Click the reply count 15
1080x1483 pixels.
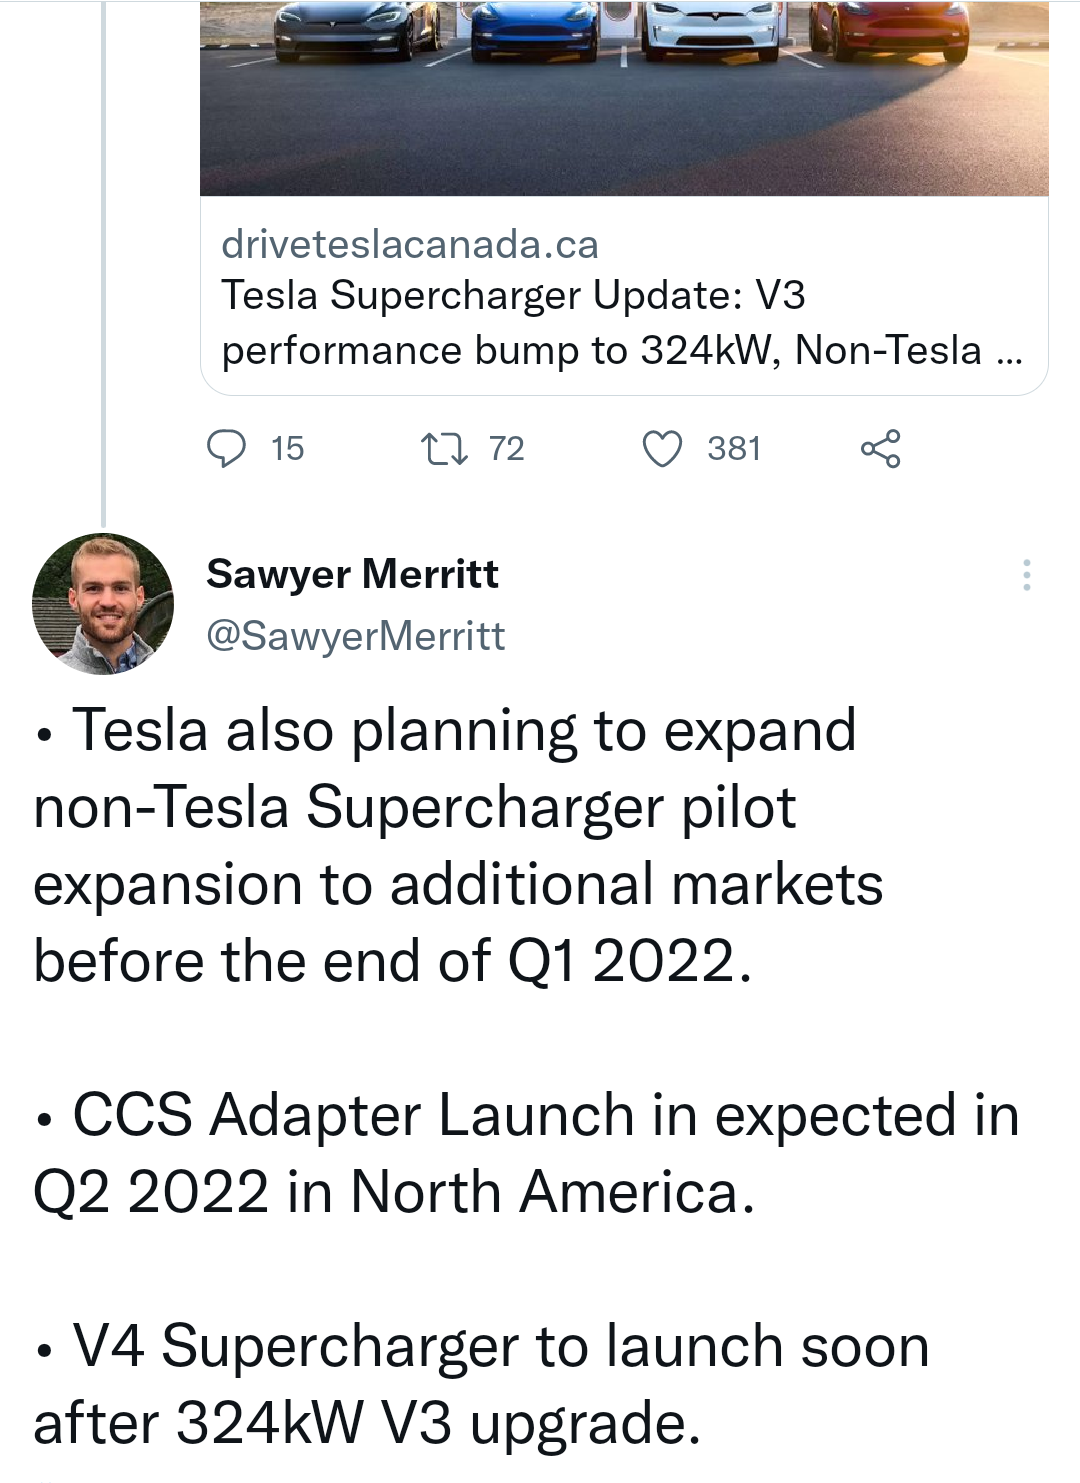(287, 448)
